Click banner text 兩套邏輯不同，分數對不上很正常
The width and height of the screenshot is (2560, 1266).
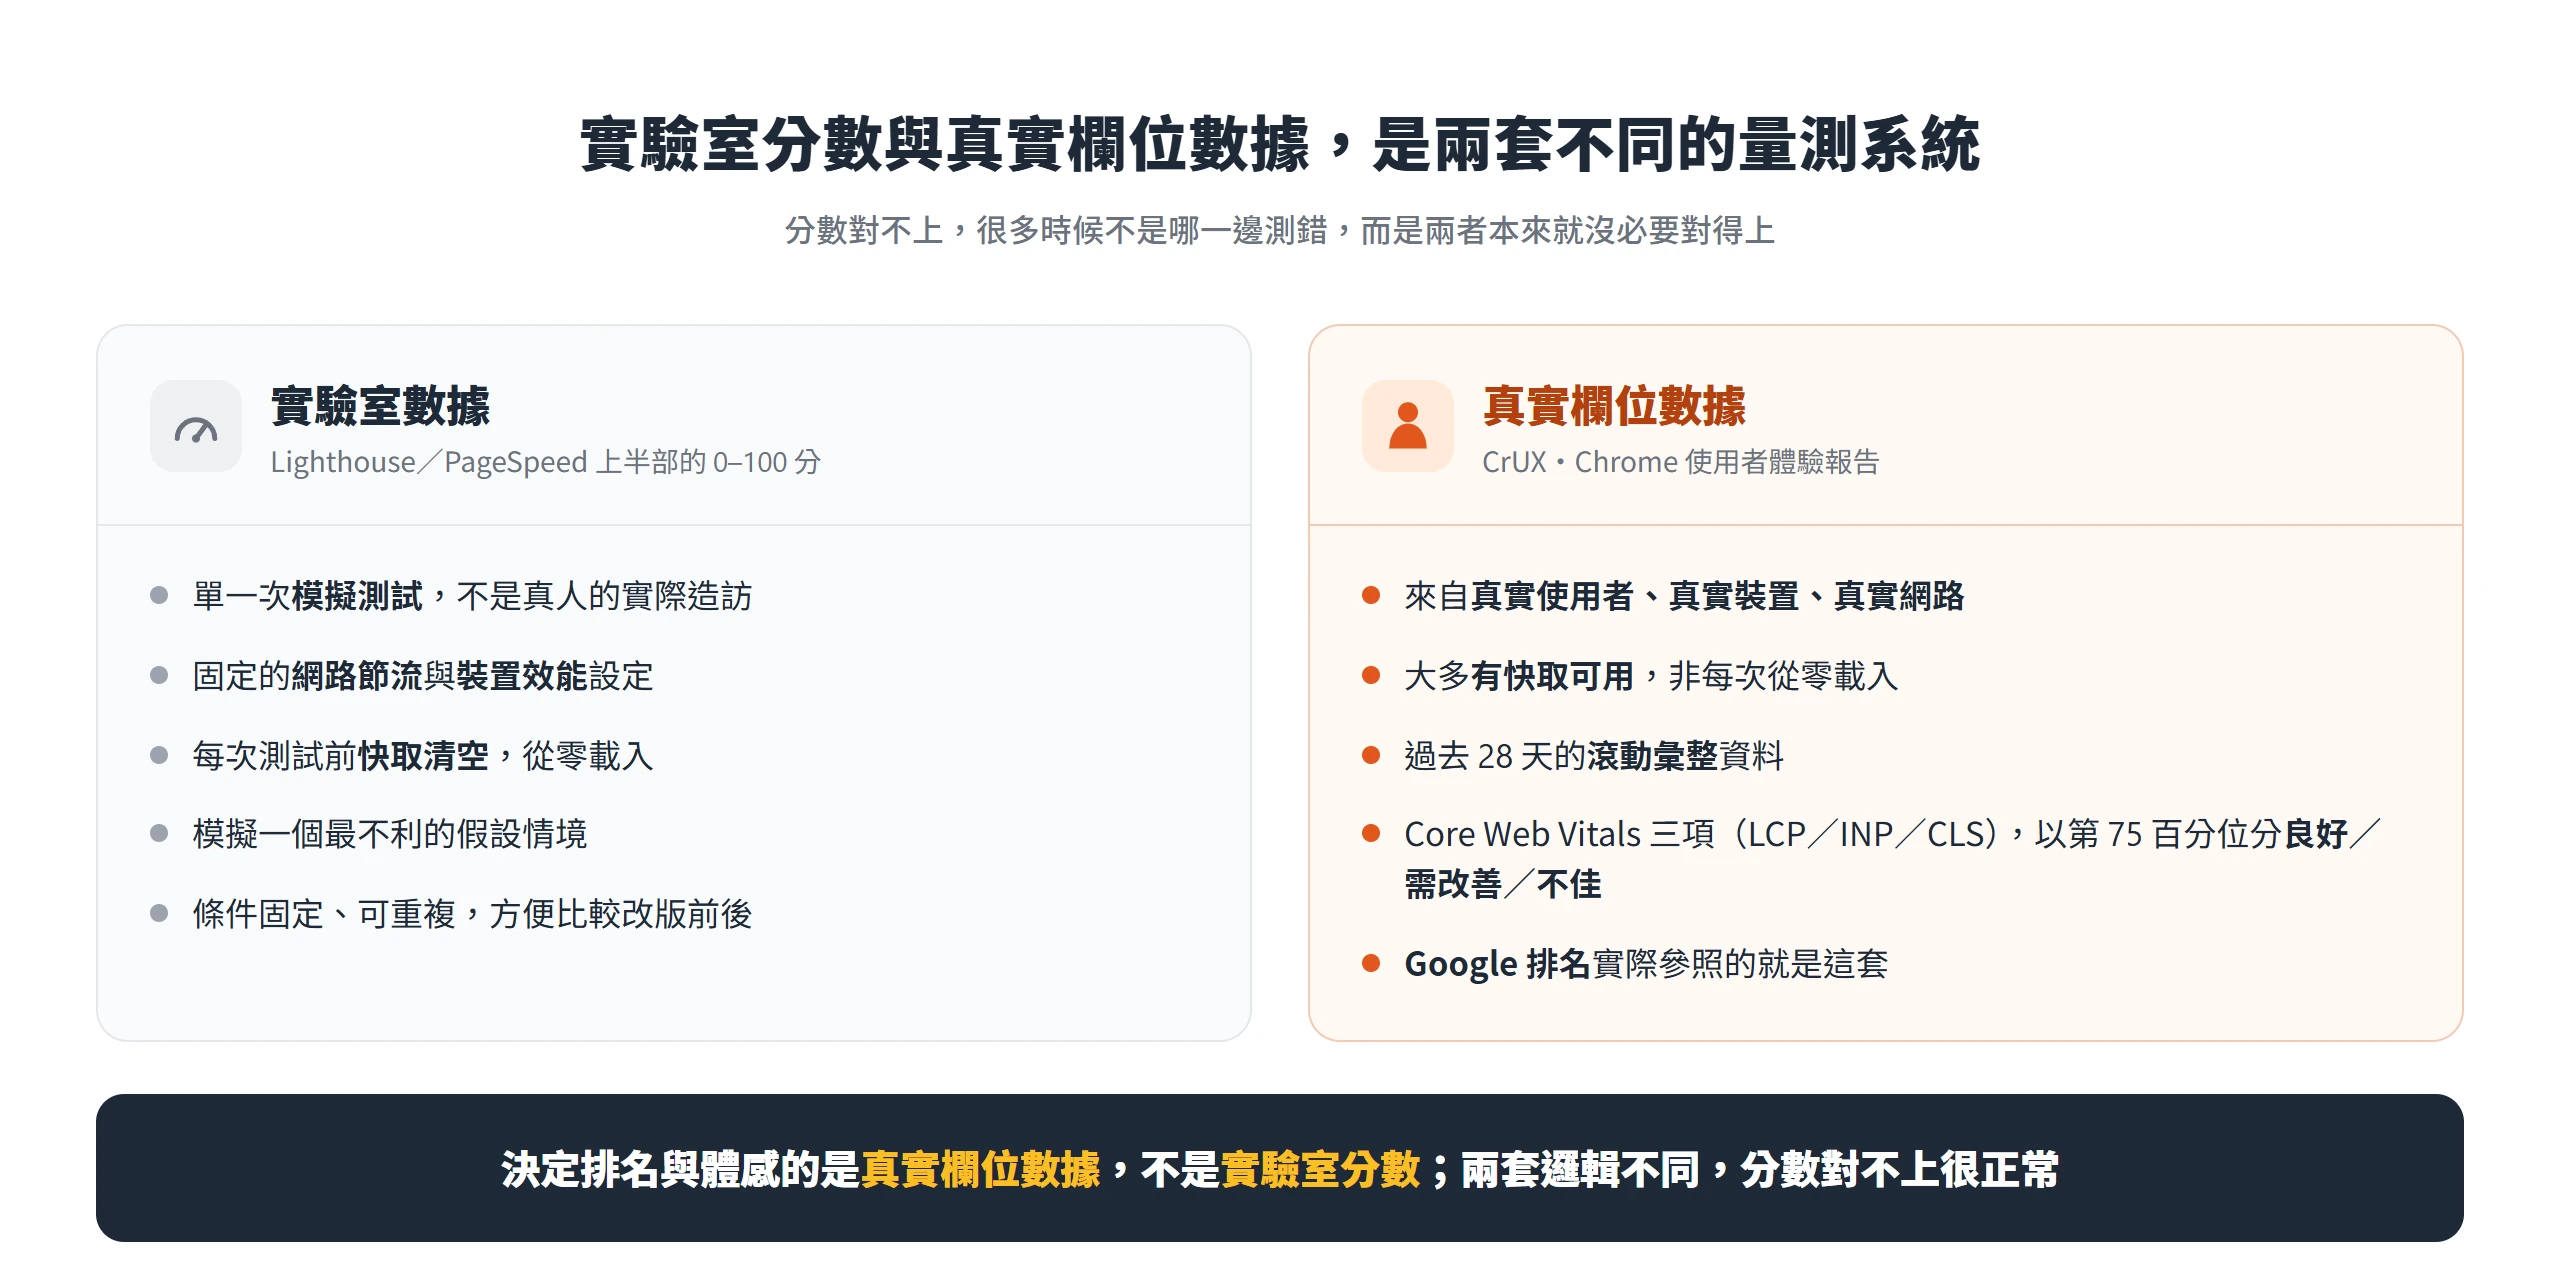(1760, 1169)
